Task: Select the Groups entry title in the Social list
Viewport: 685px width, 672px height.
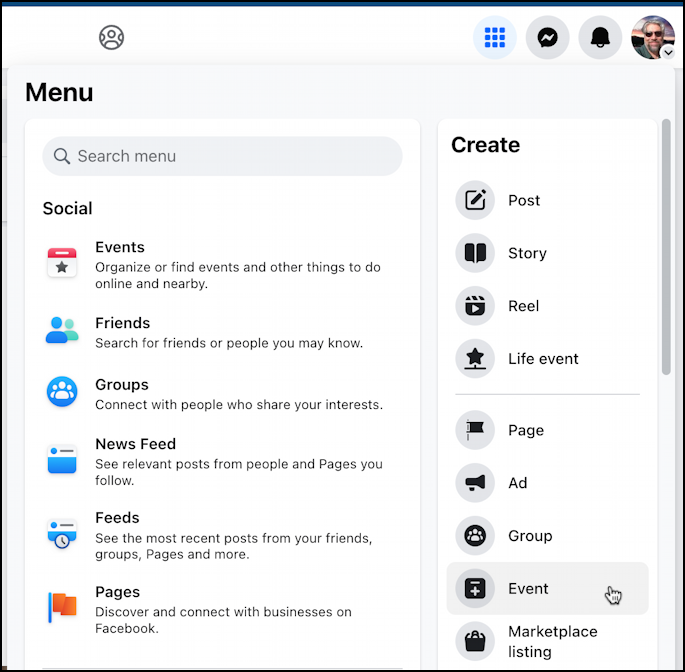Action: coord(122,384)
